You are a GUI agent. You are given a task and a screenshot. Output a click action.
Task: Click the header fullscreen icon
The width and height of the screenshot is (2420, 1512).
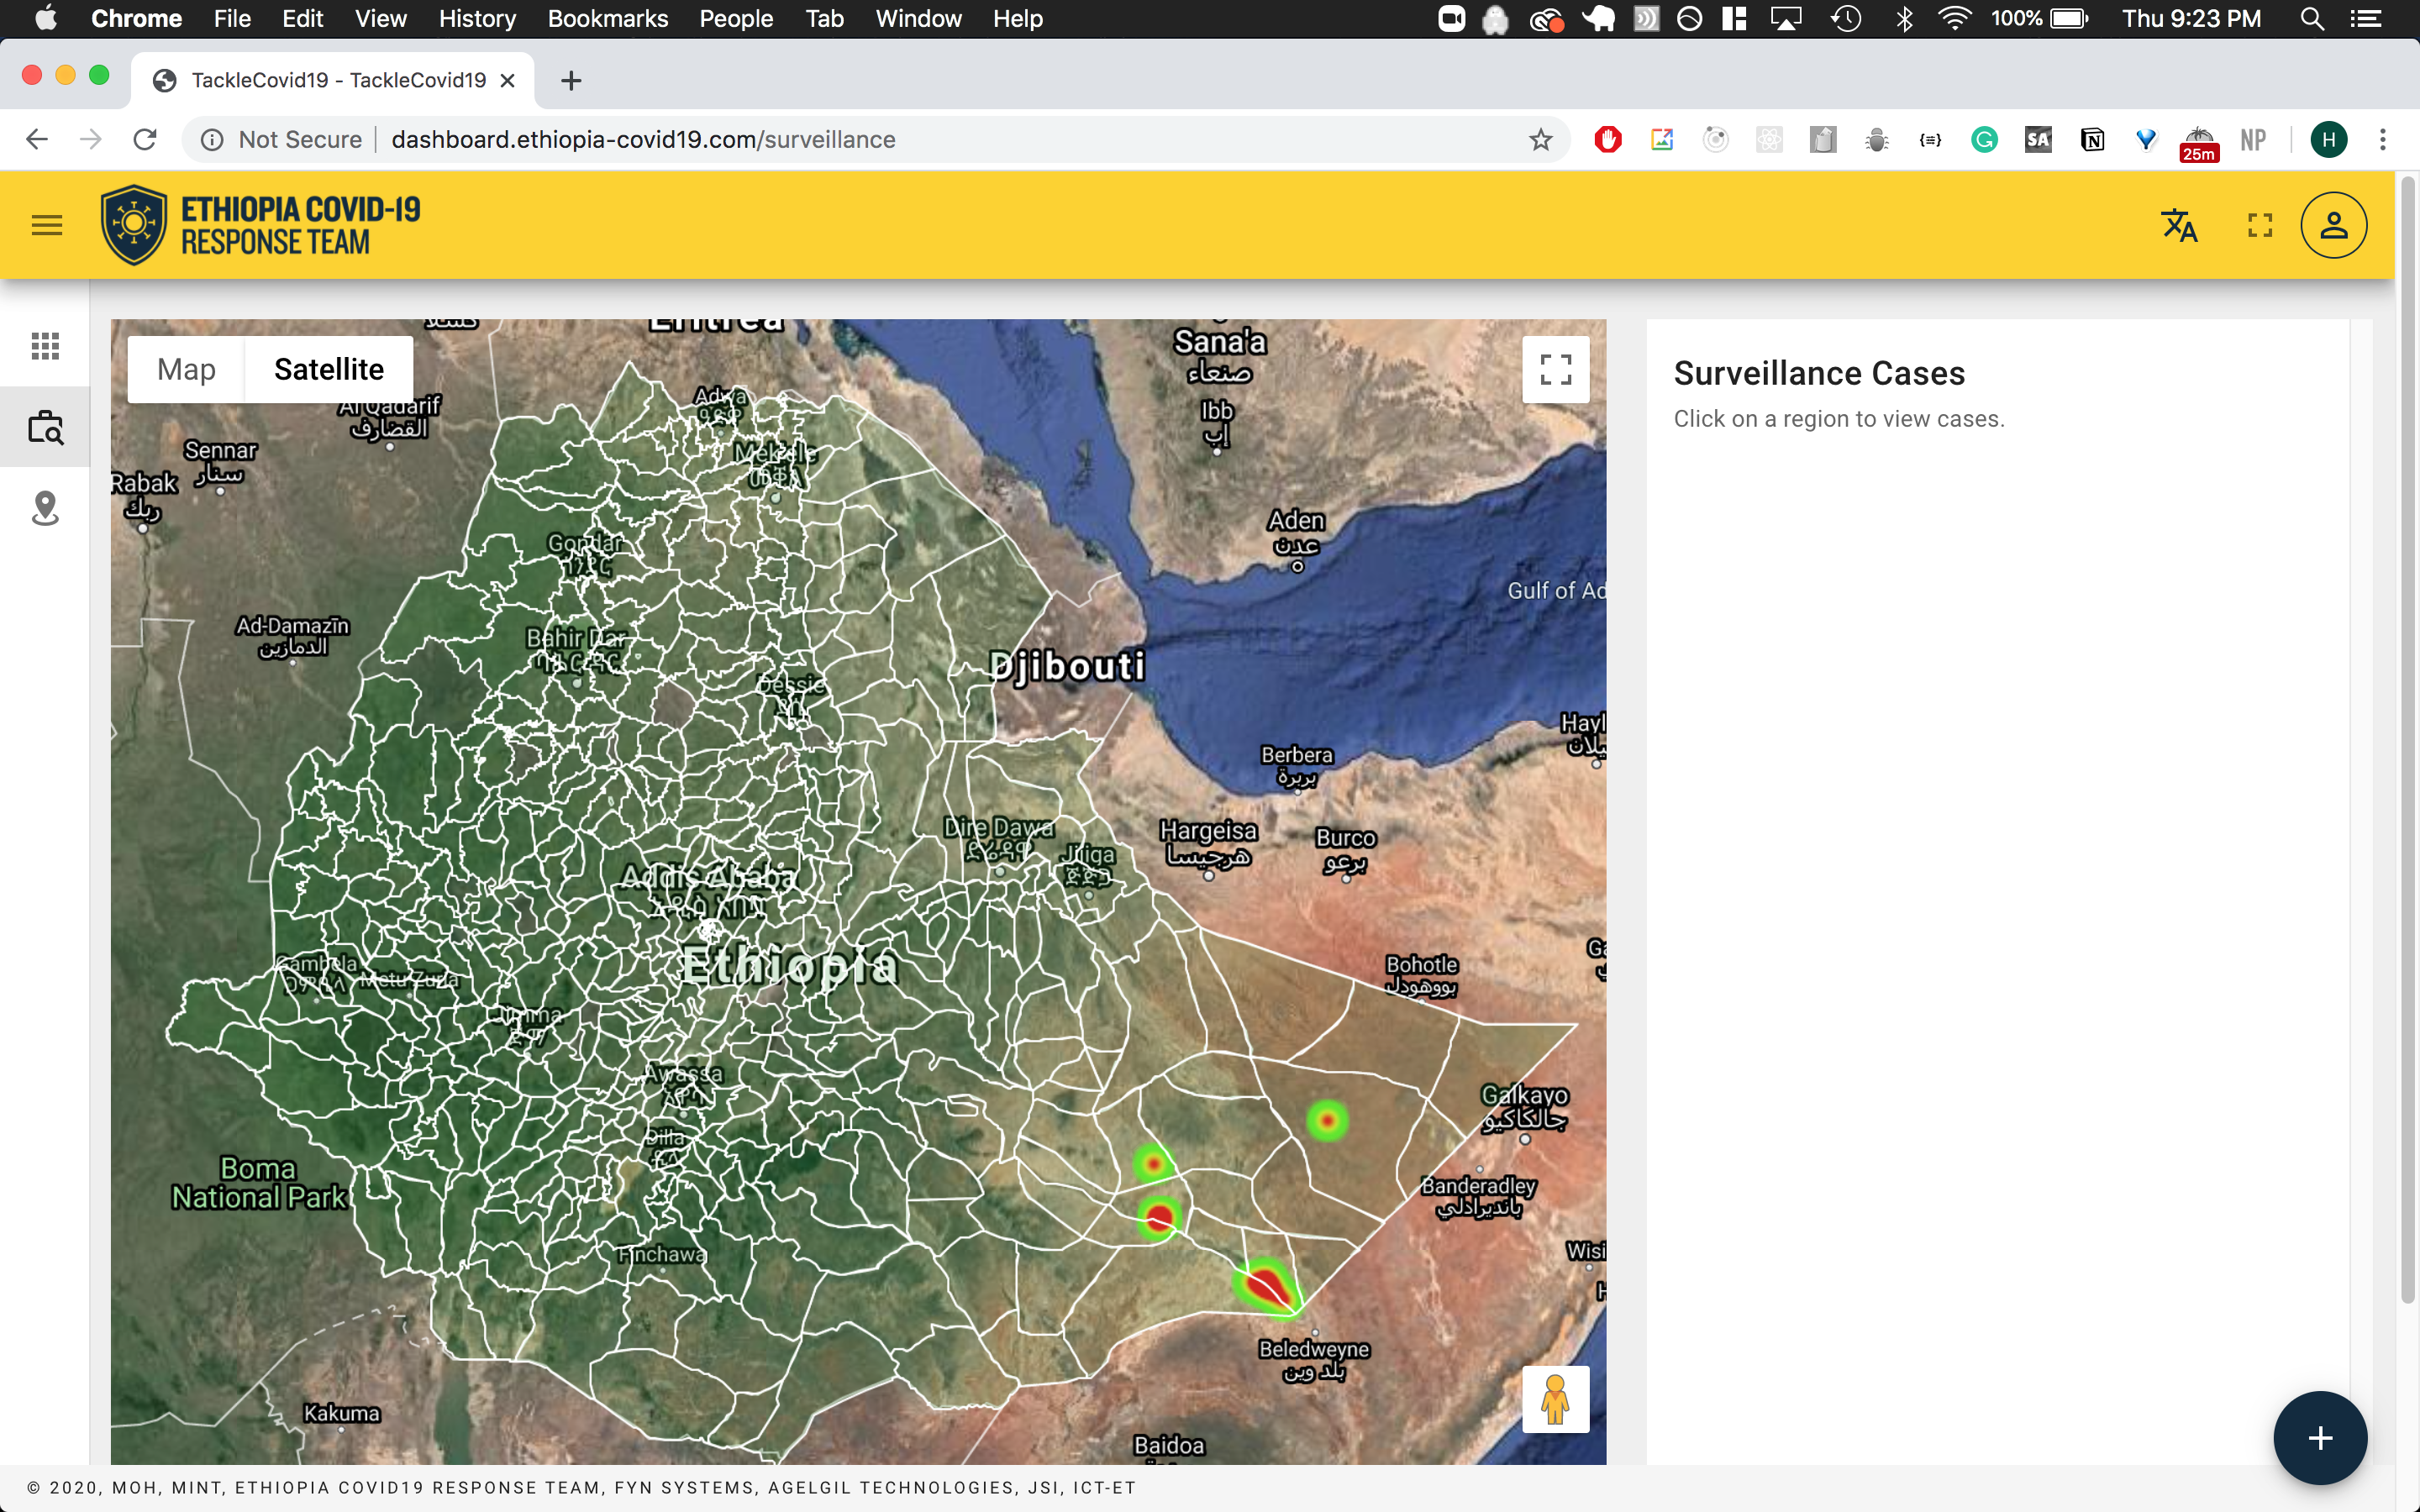coord(2260,225)
